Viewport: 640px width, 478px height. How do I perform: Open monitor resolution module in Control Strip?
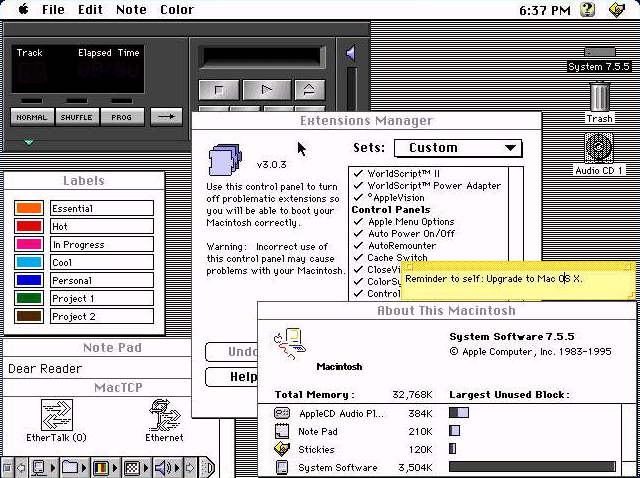point(136,468)
